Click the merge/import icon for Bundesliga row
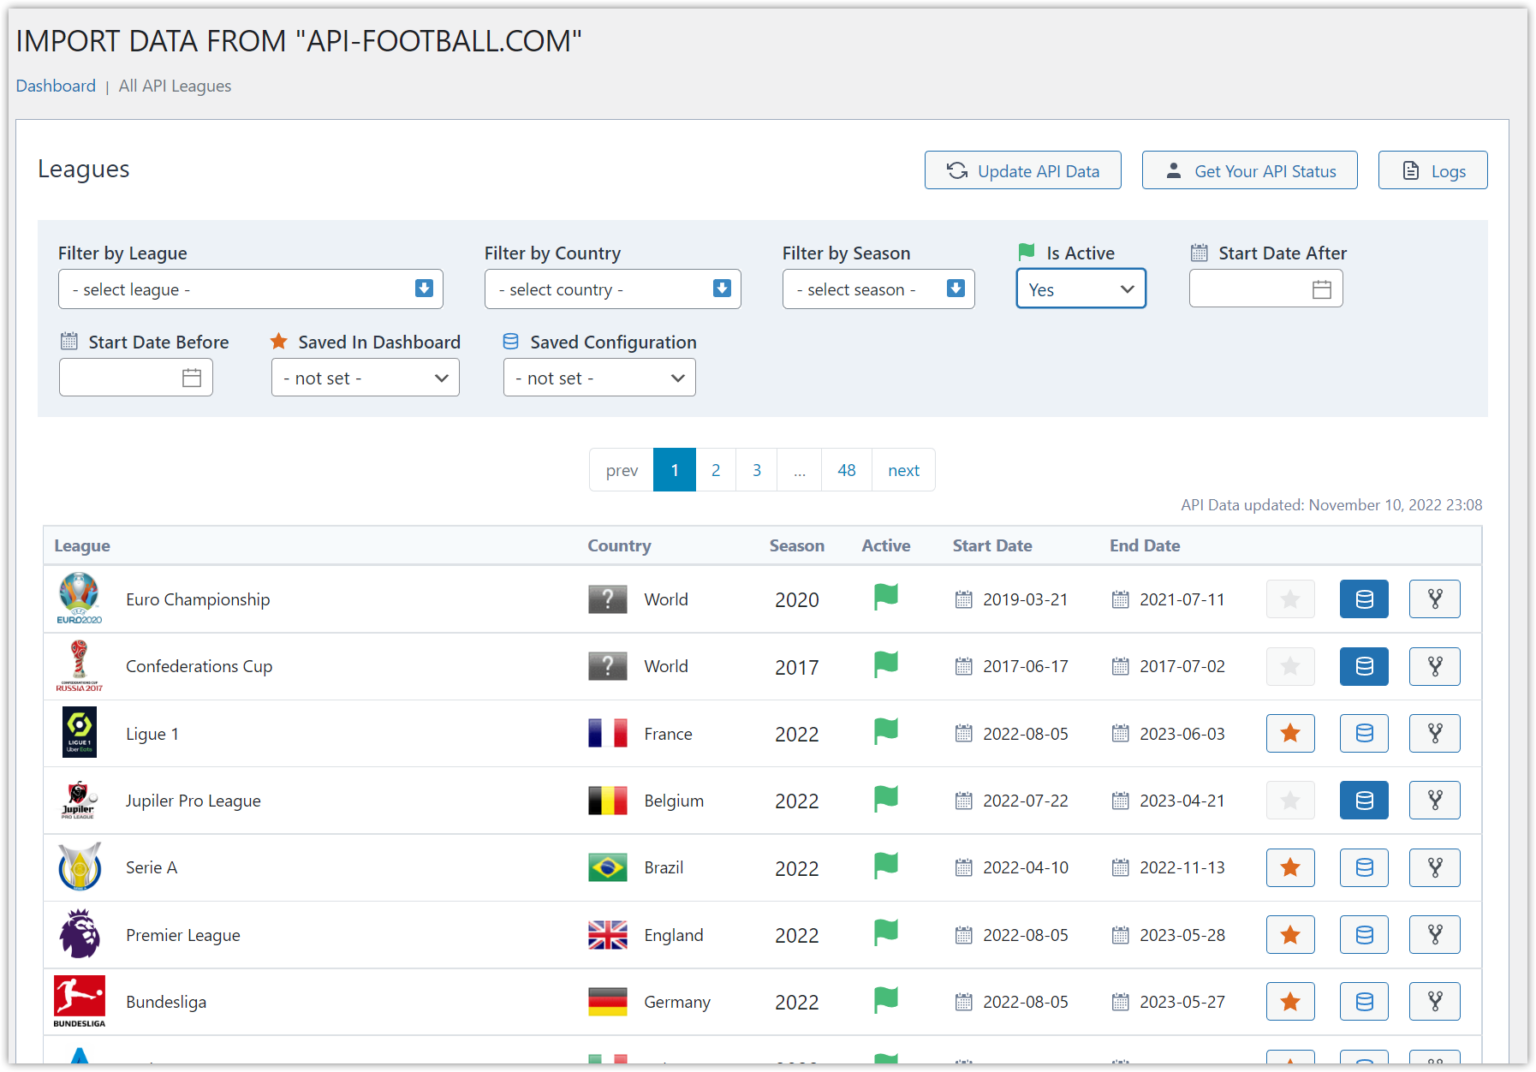Screen dimensions: 1536x1072 pyautogui.click(x=1435, y=1001)
